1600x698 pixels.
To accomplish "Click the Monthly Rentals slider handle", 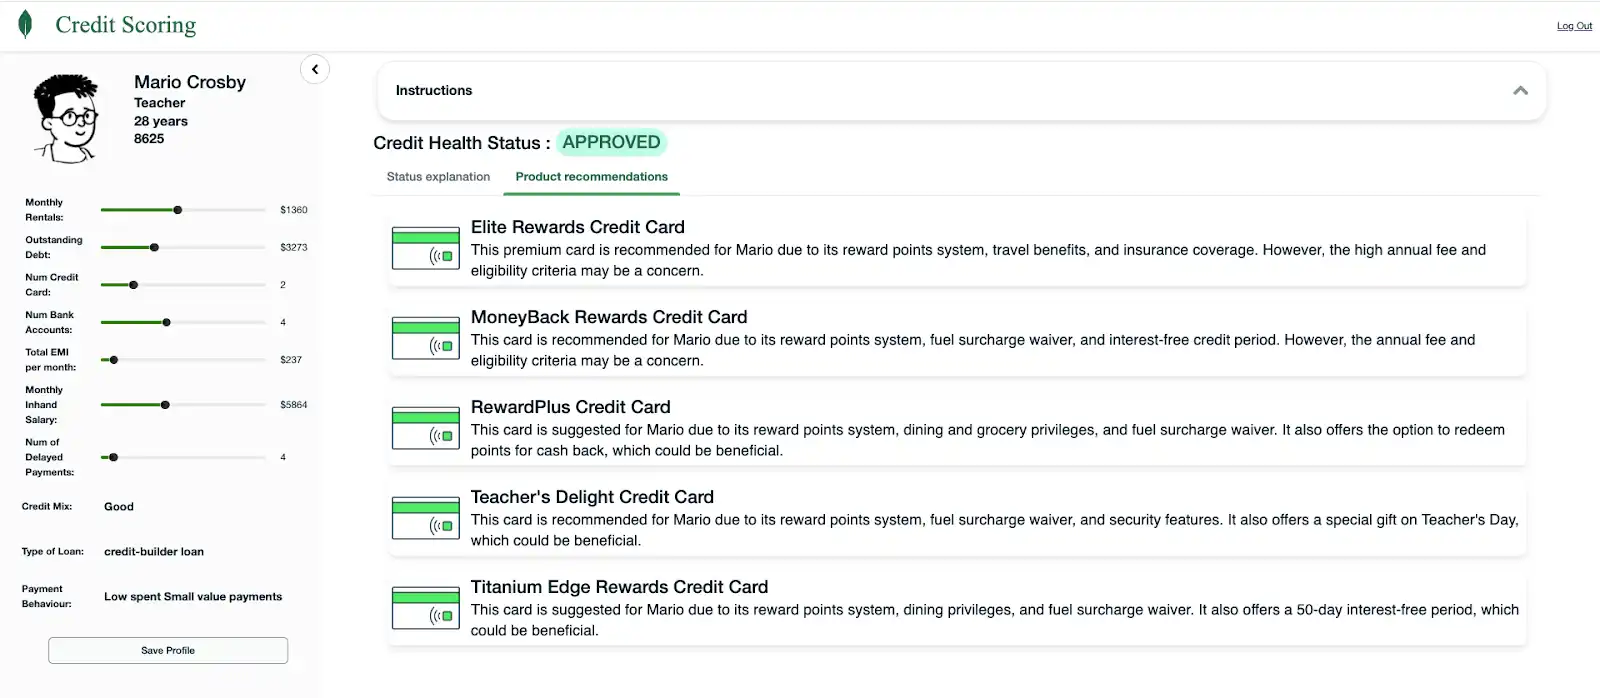I will point(178,210).
